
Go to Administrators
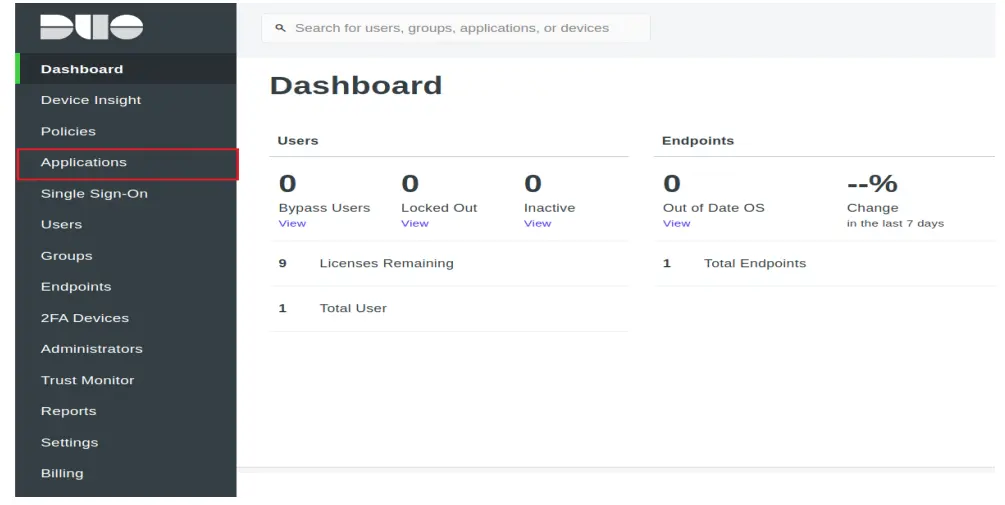click(x=126, y=349)
